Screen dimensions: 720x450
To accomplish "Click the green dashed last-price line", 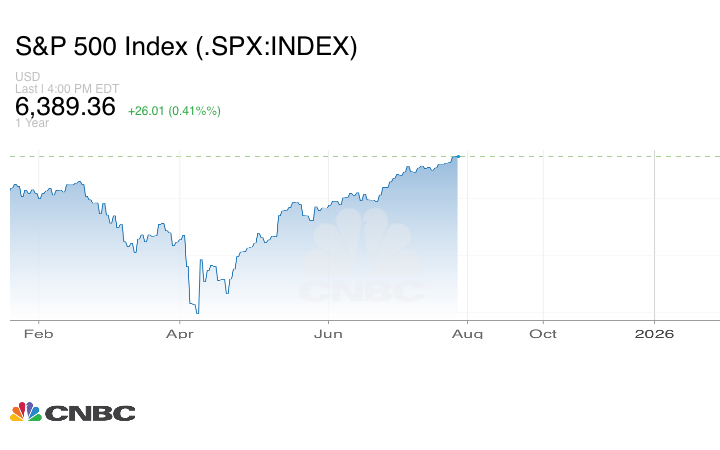I will [x=580, y=156].
